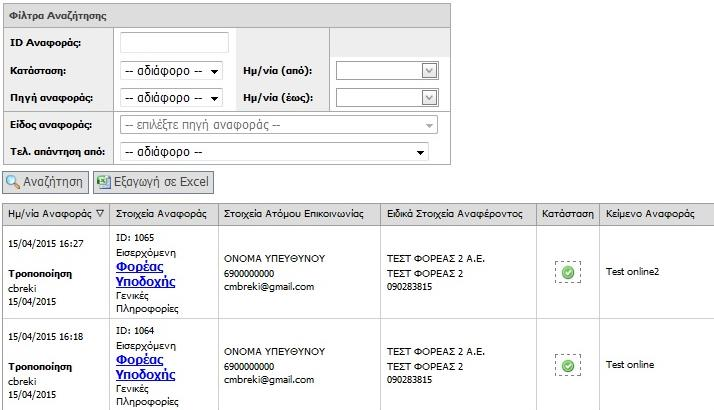This screenshot has width=714, height=410.
Task: Click the green status icon for report 1065
Action: pyautogui.click(x=568, y=272)
